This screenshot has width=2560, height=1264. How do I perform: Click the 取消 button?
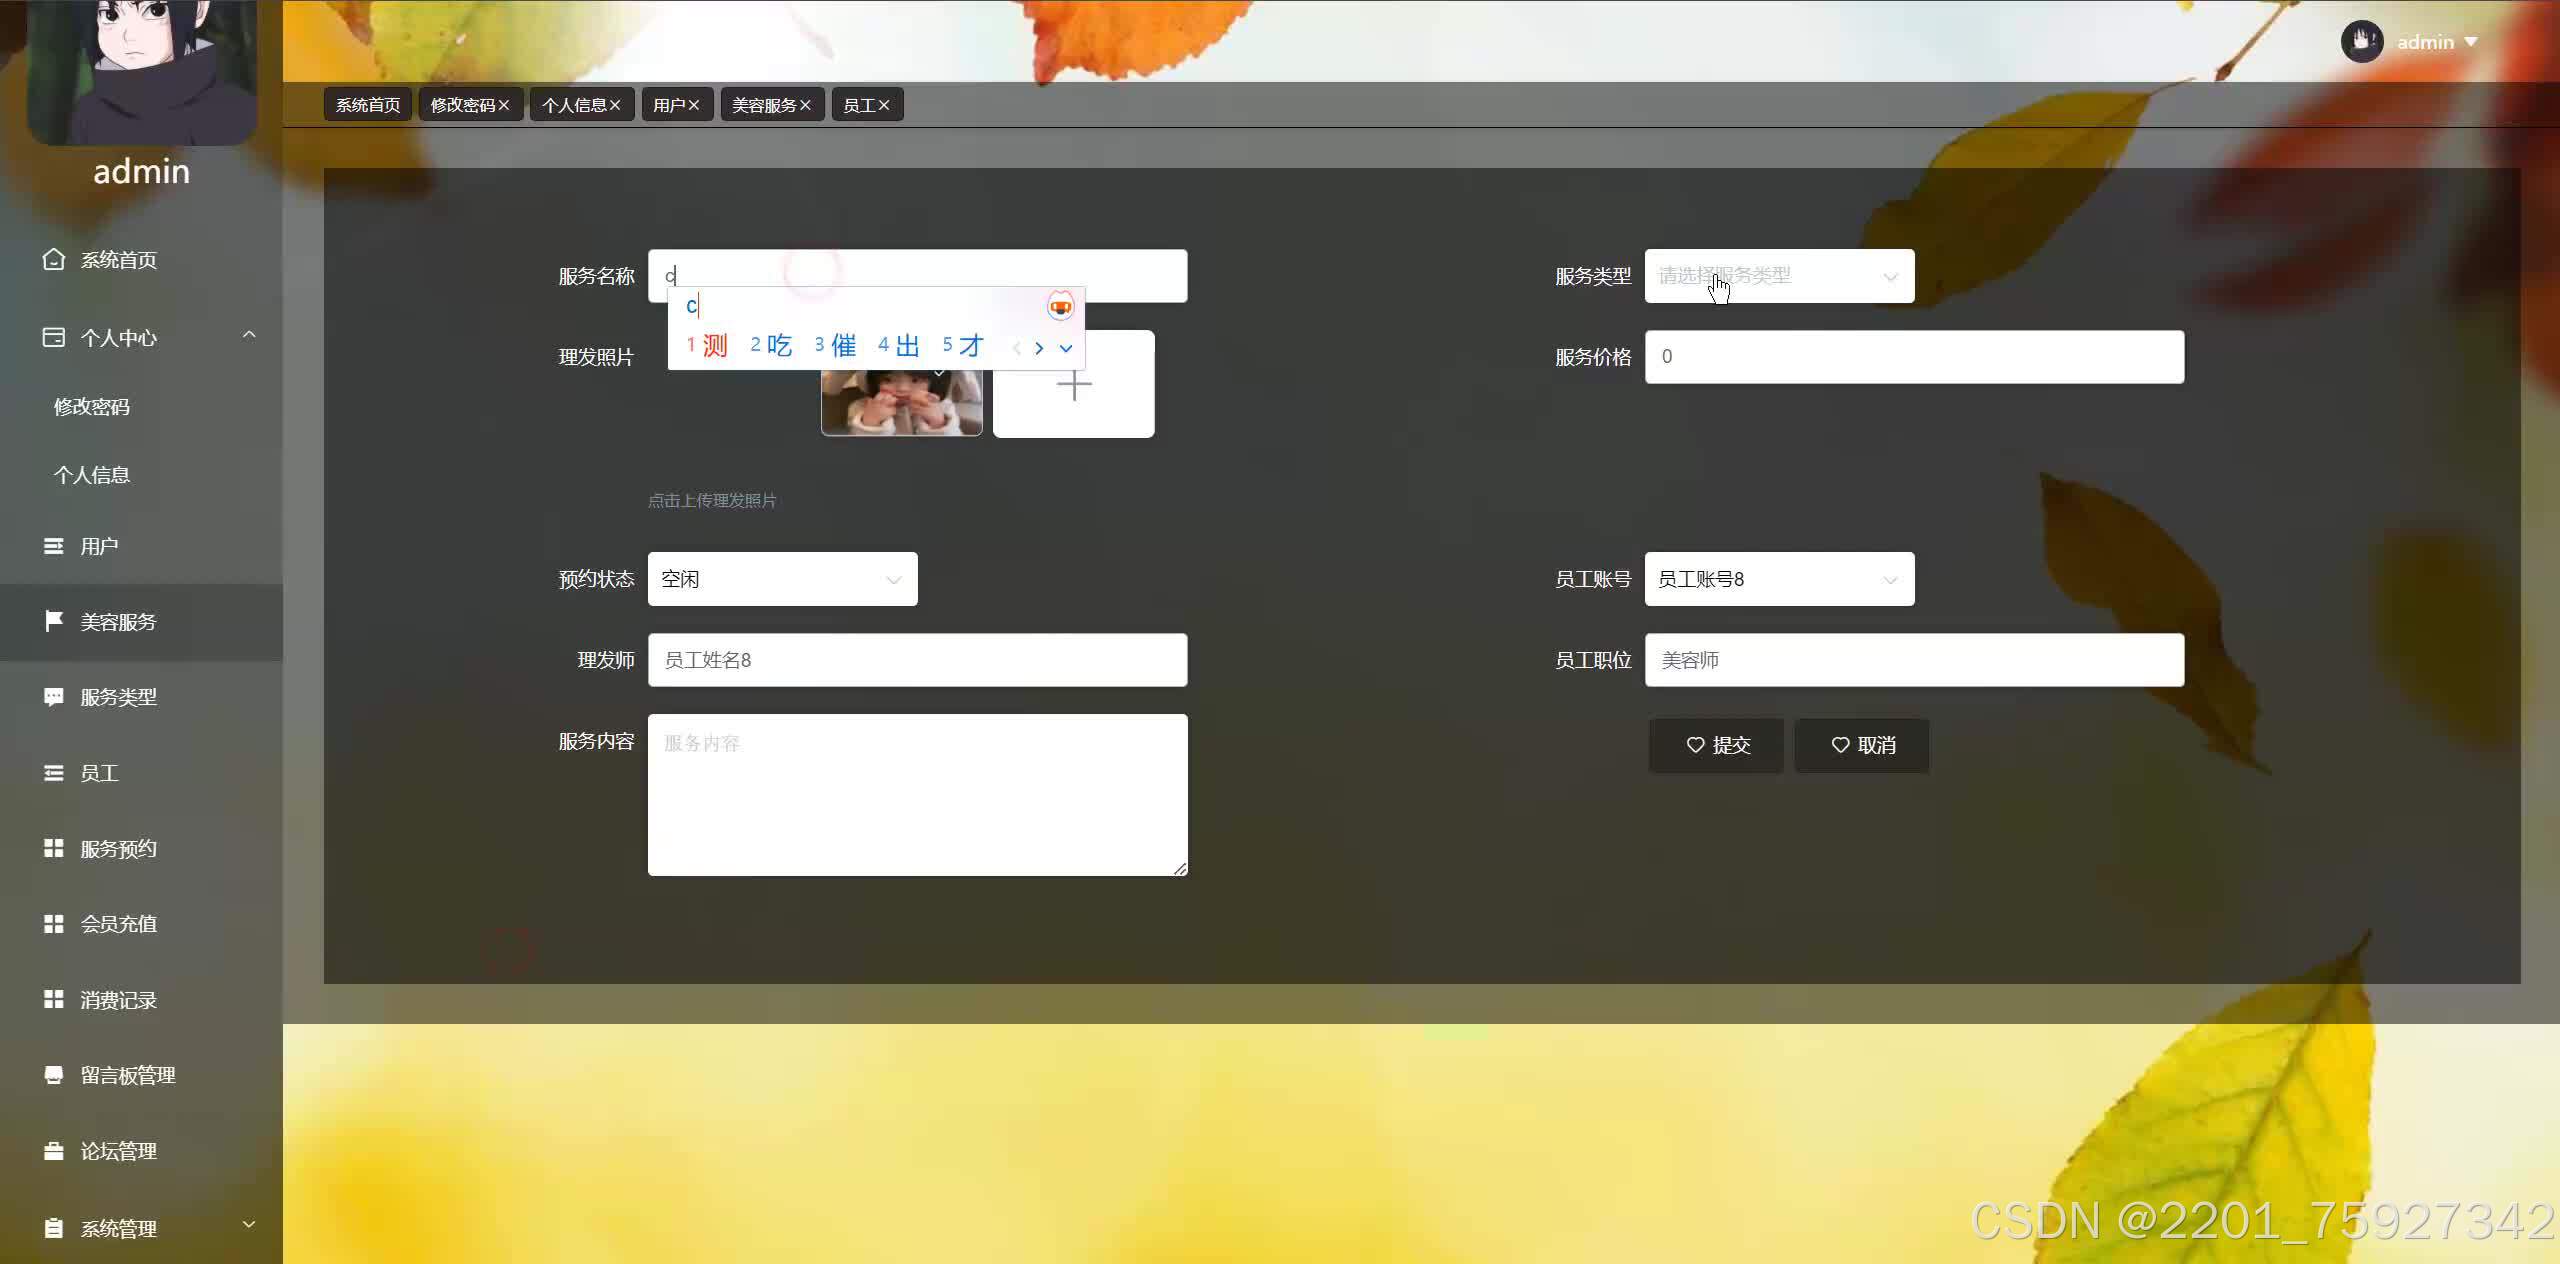[1862, 745]
